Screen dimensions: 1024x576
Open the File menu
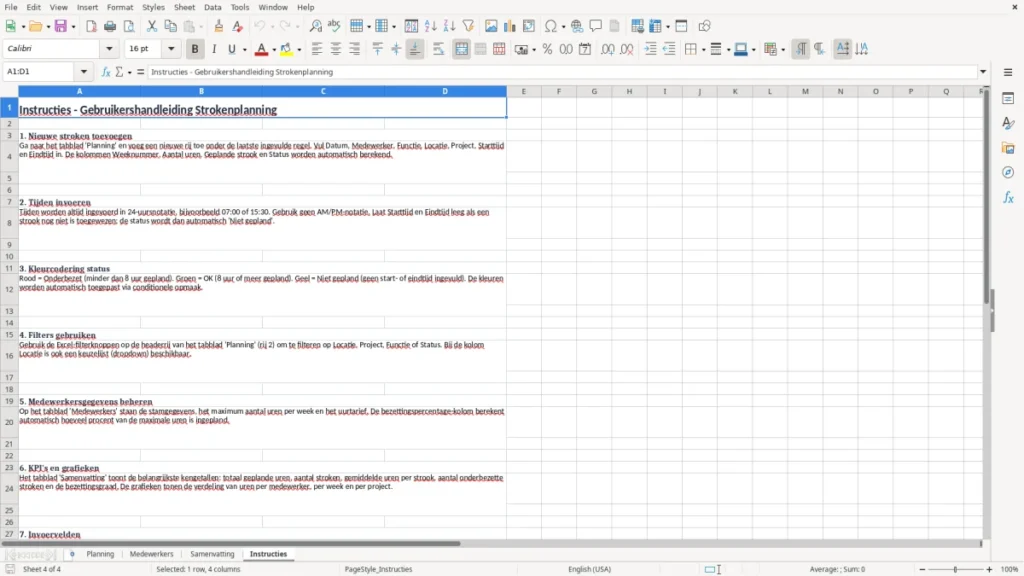coord(11,7)
